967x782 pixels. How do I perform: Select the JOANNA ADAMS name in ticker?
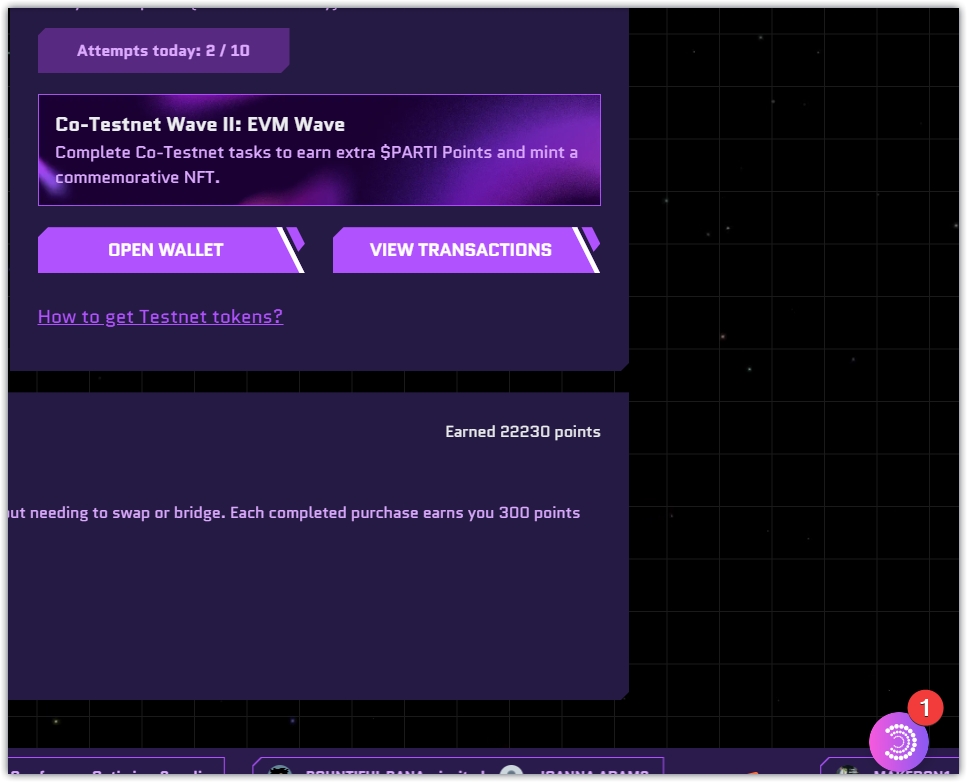coord(592,774)
